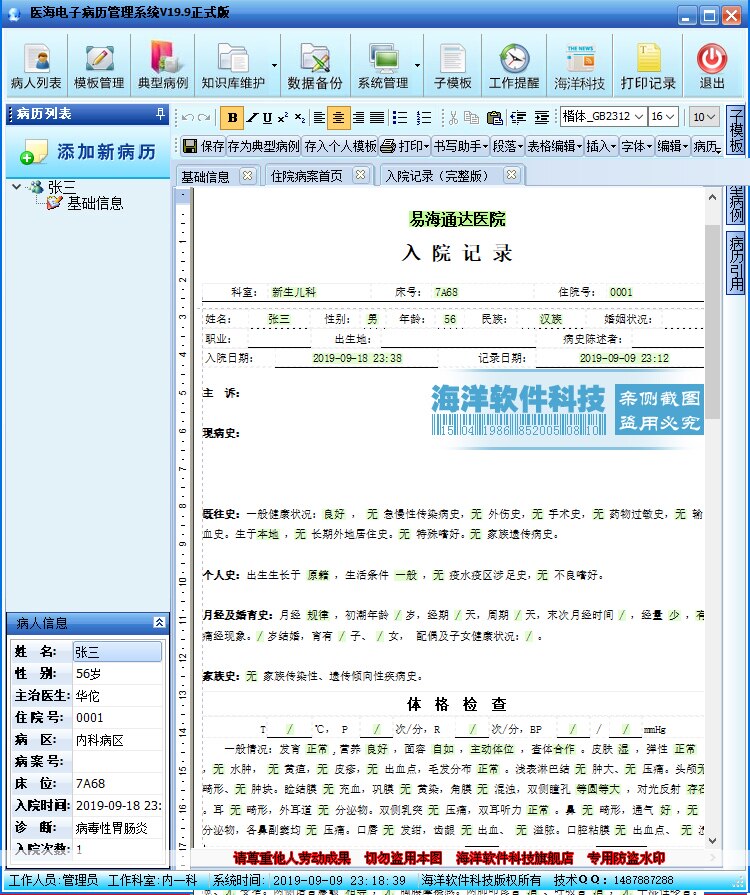Open the 病历引用 side panel tab
Viewport: 750px width, 895px height.
(x=736, y=264)
